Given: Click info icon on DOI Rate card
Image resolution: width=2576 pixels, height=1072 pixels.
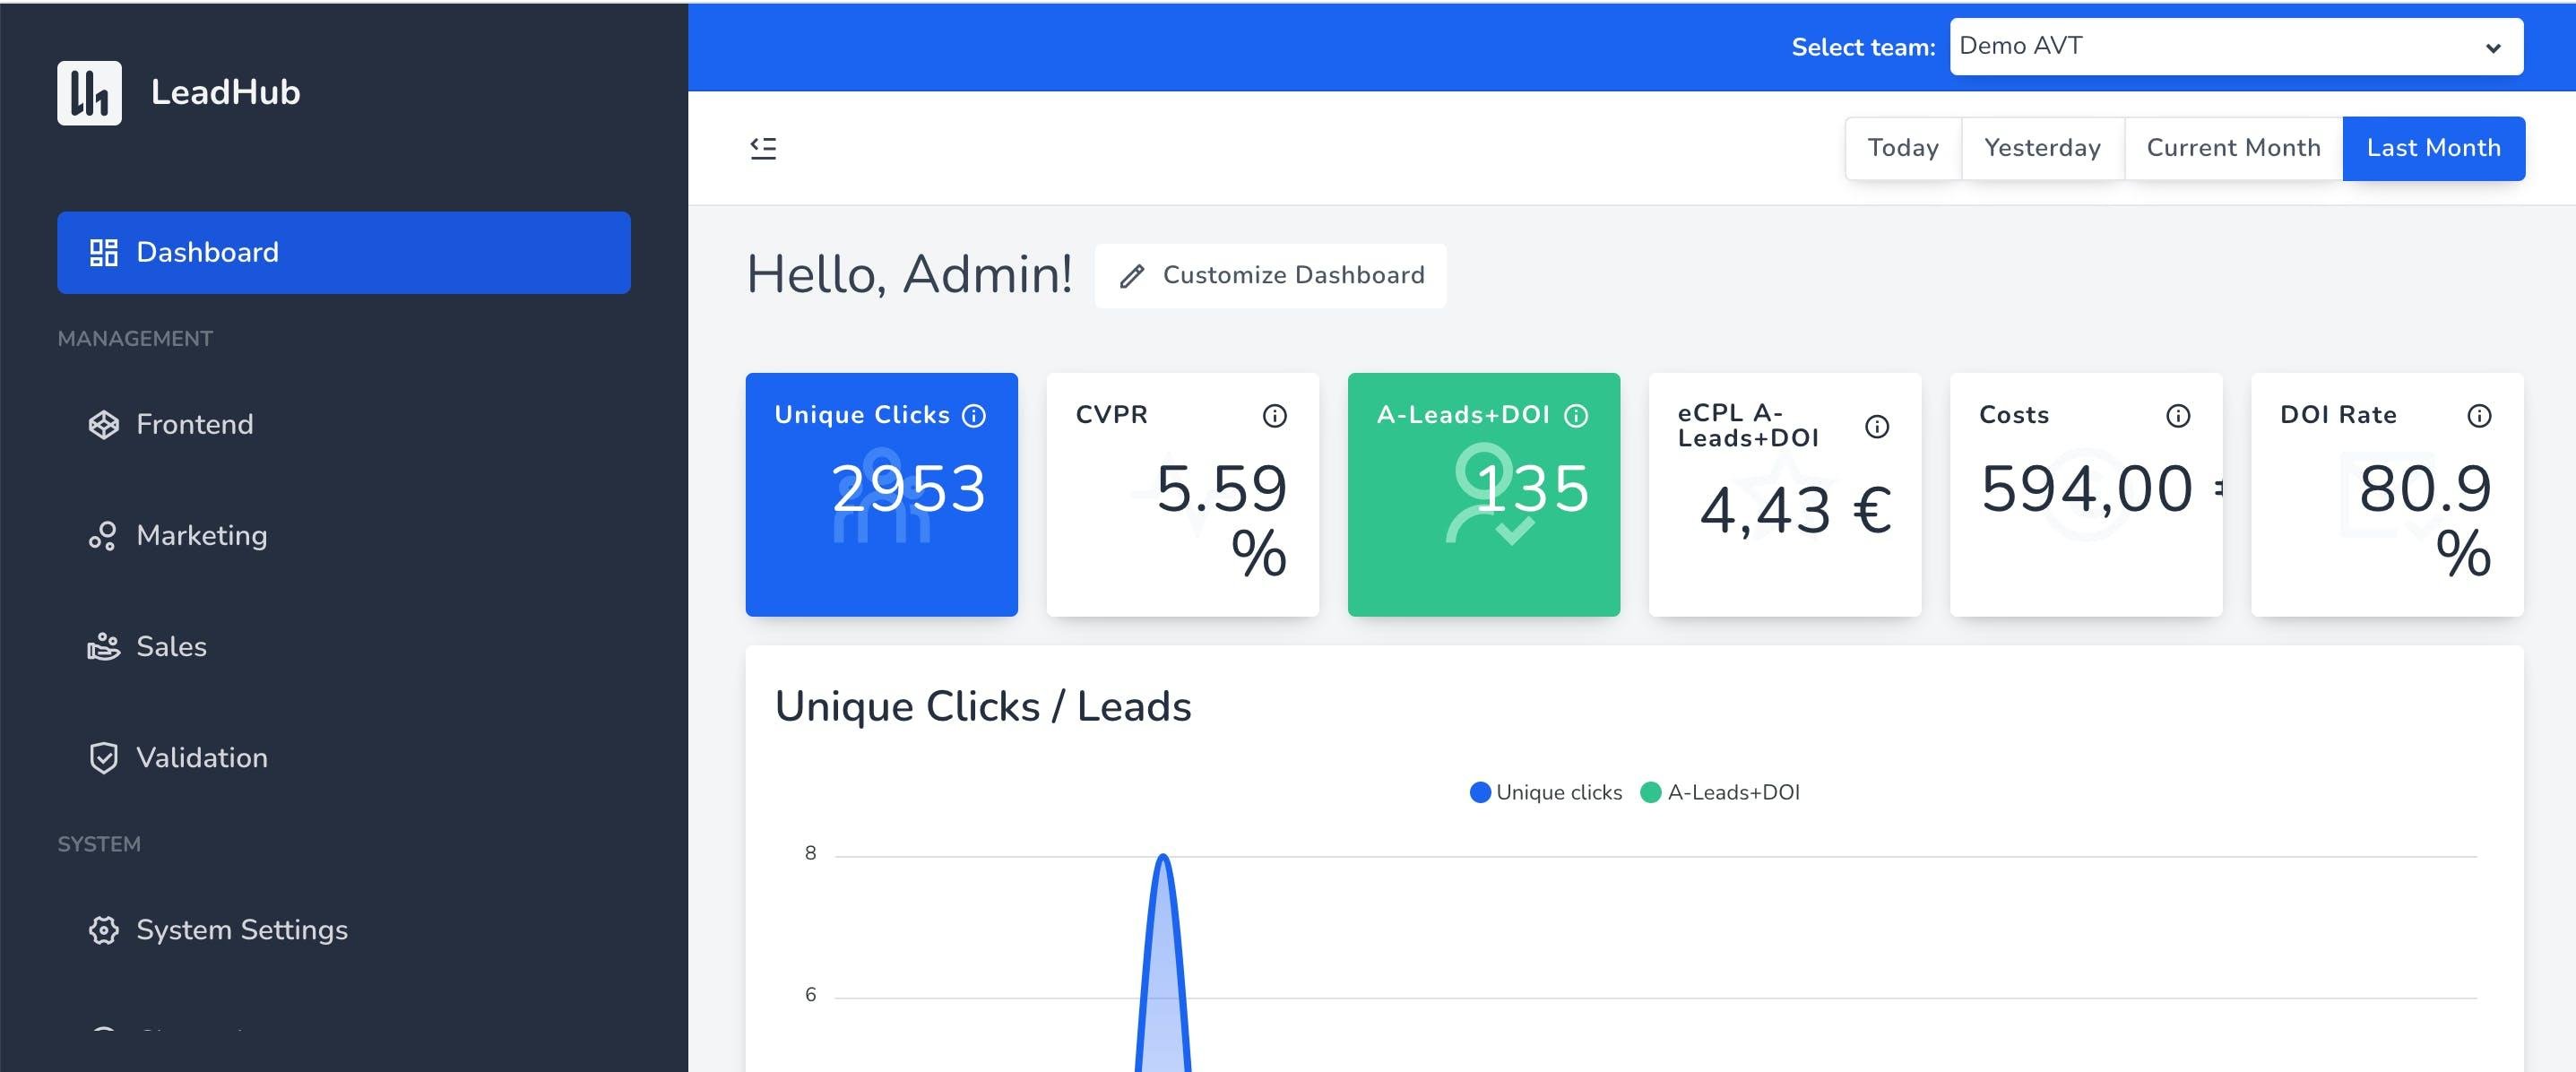Looking at the screenshot, I should point(2478,416).
